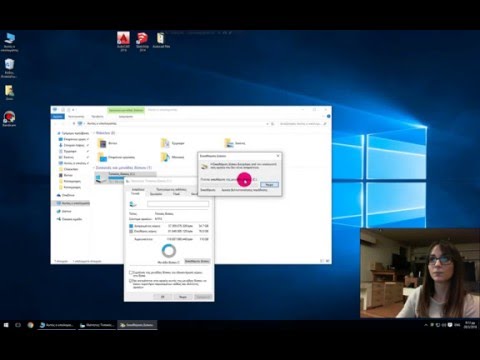Open the File (Αρχείο) ribbon tab
This screenshot has height=360, width=480.
58,116
